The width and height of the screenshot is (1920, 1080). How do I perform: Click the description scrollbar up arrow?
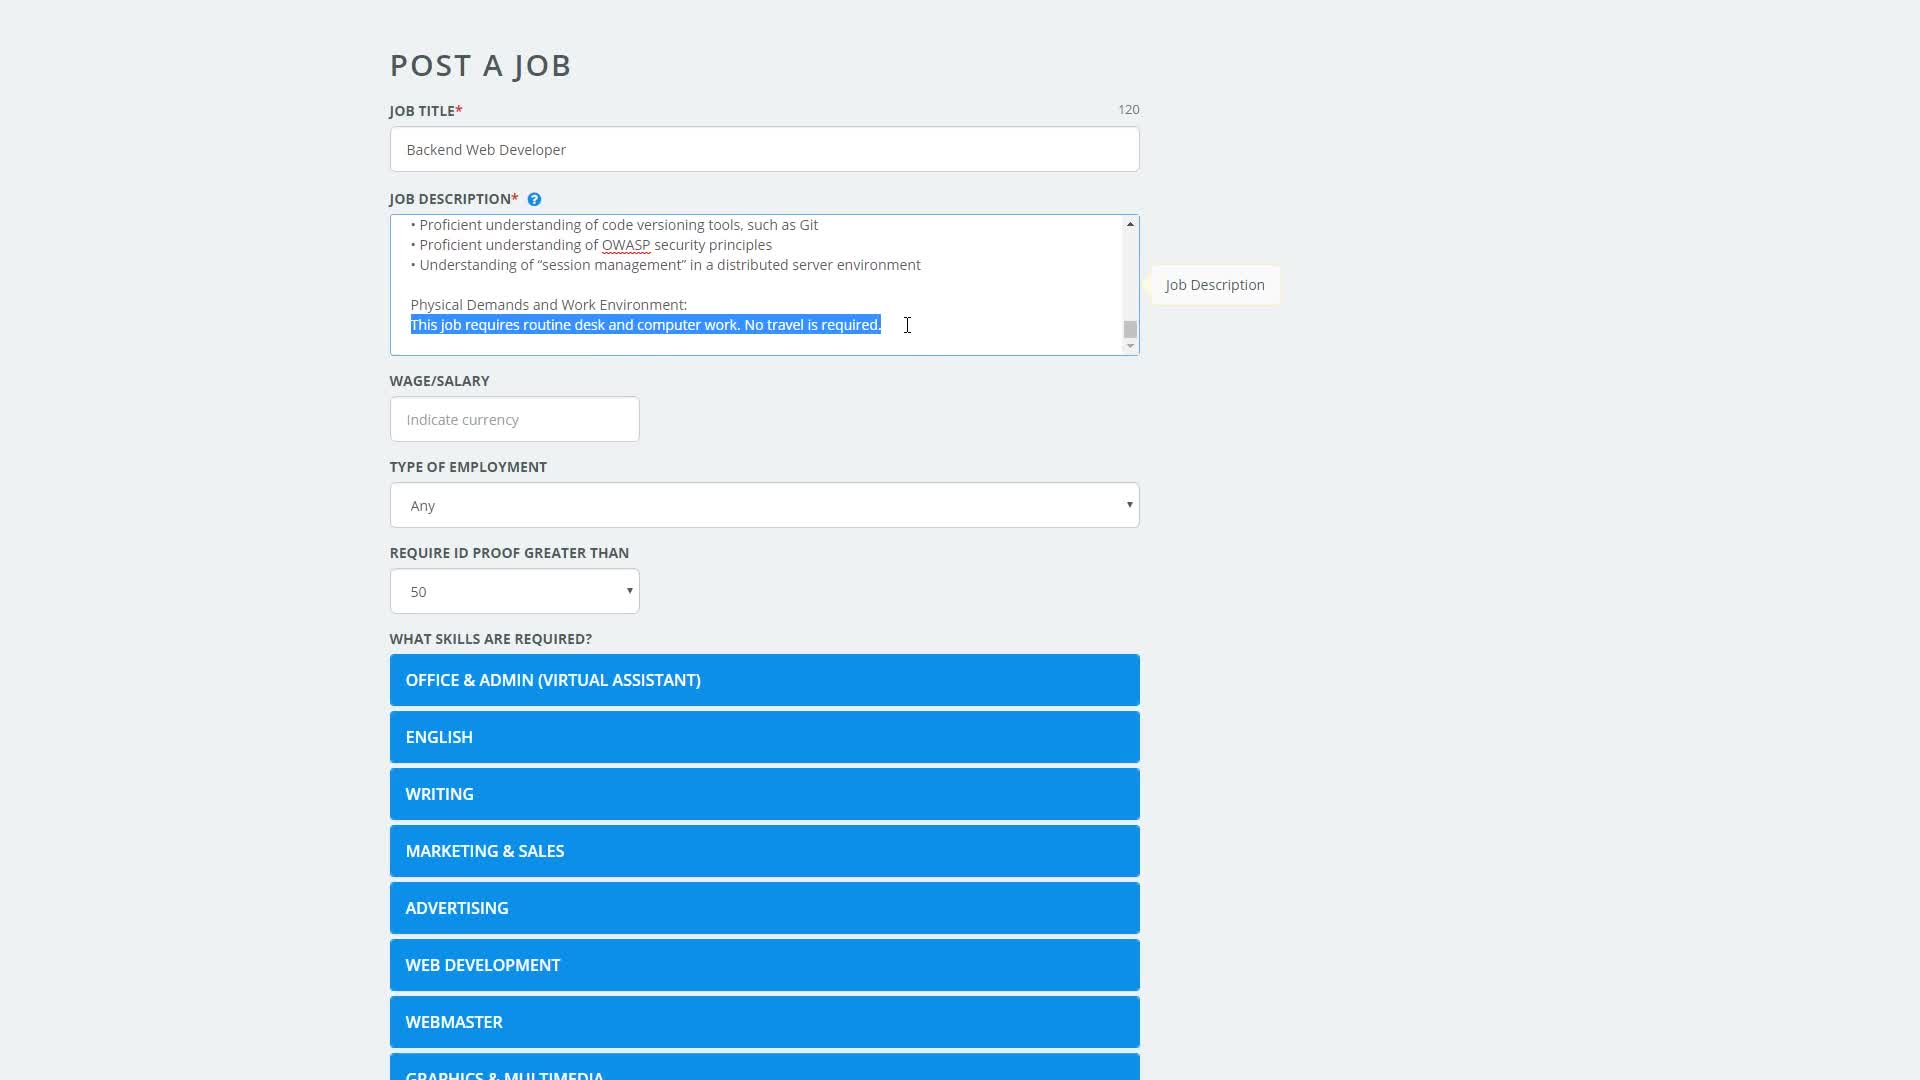click(1130, 224)
